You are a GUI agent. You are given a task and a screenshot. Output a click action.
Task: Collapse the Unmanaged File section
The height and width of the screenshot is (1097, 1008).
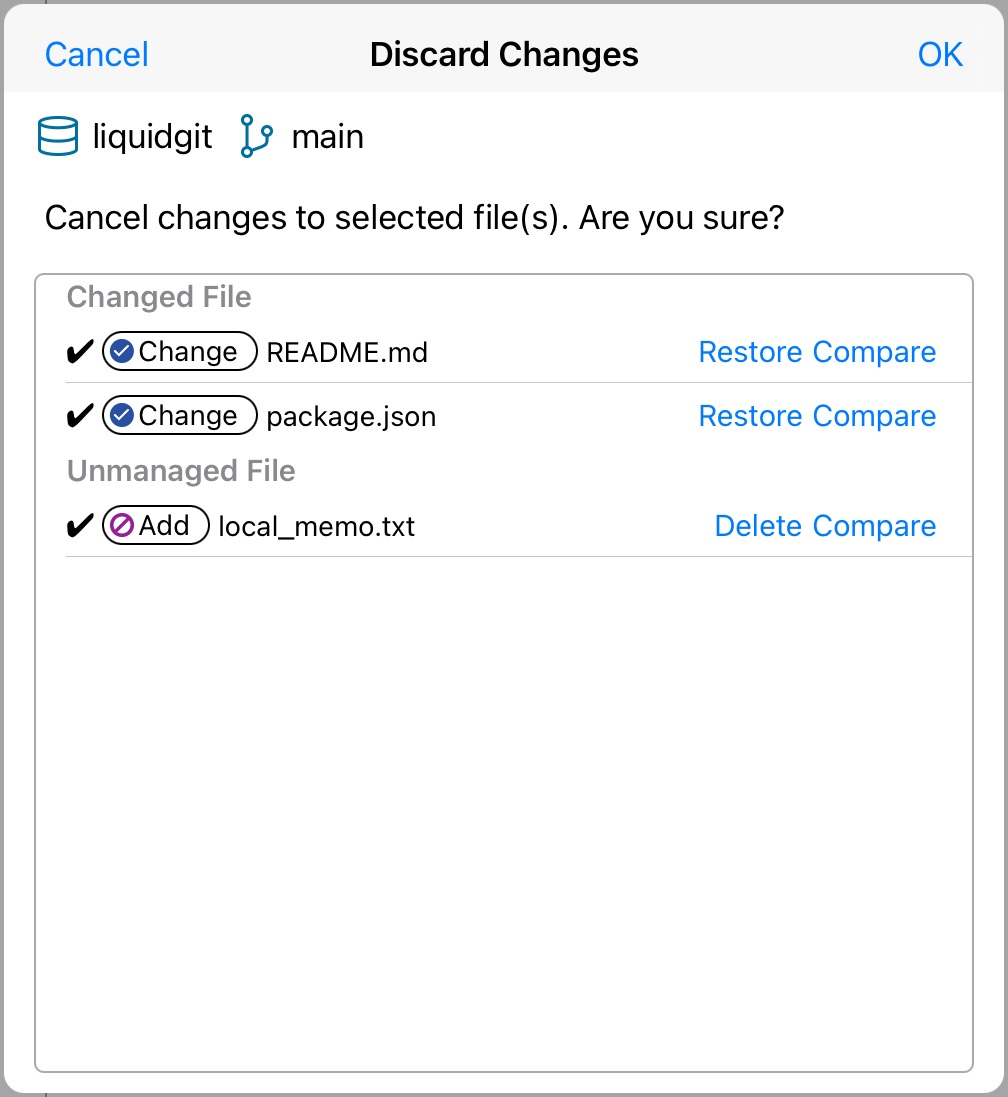(x=181, y=471)
